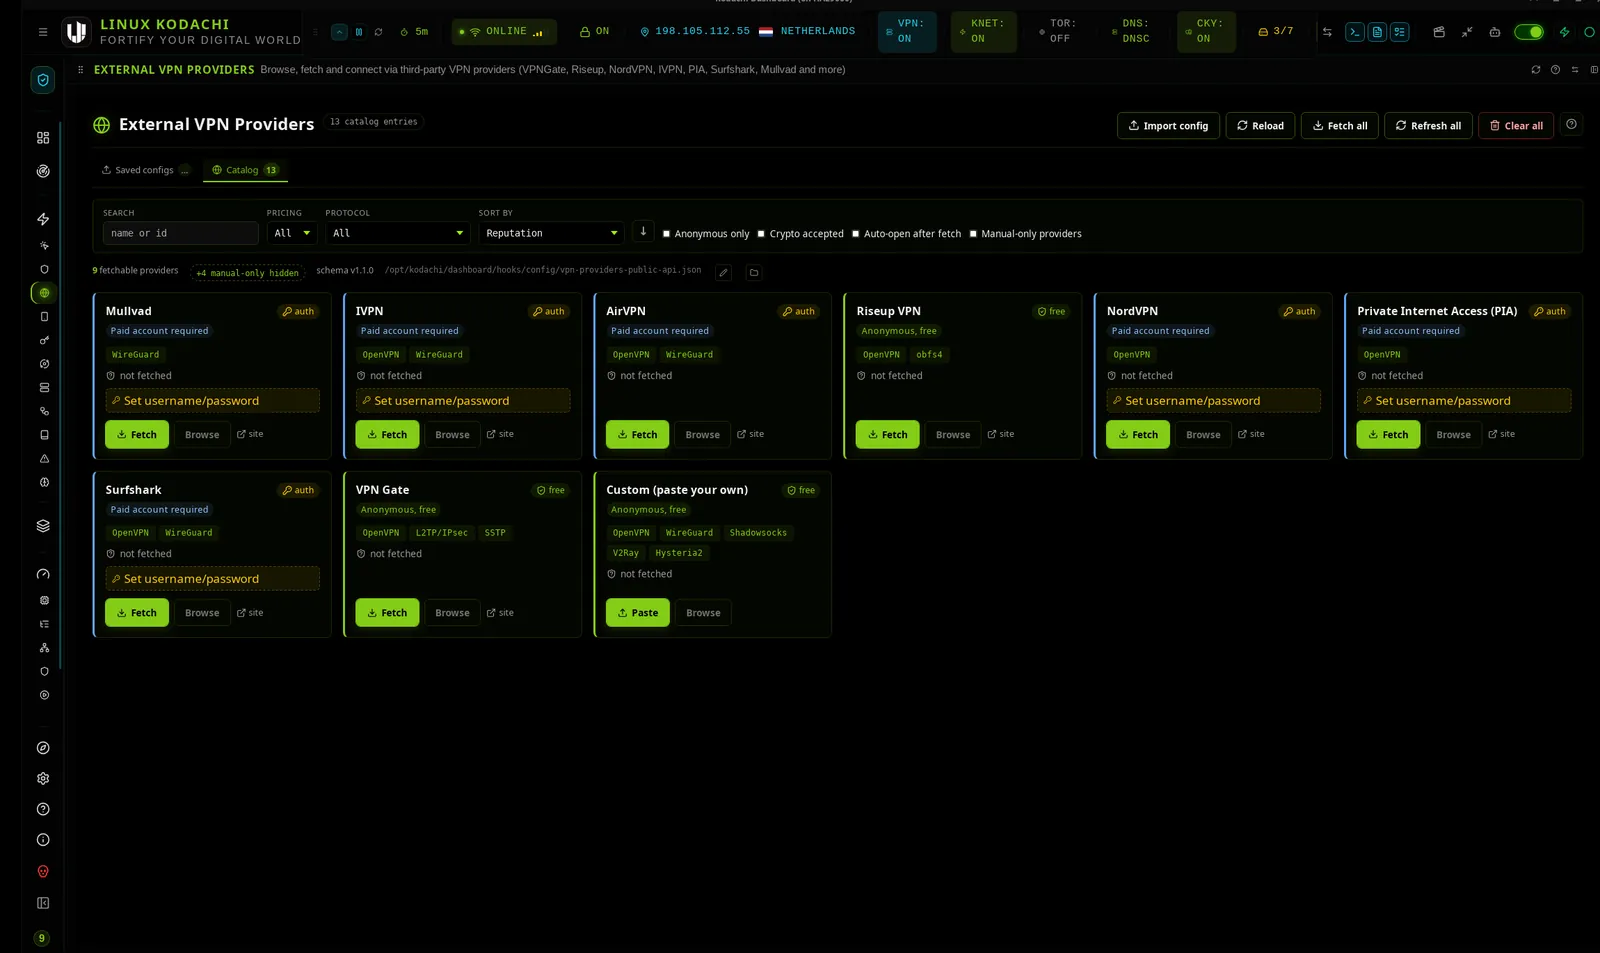This screenshot has width=1600, height=953.
Task: Toggle the VPN: ON status pill
Action: pyautogui.click(x=907, y=32)
